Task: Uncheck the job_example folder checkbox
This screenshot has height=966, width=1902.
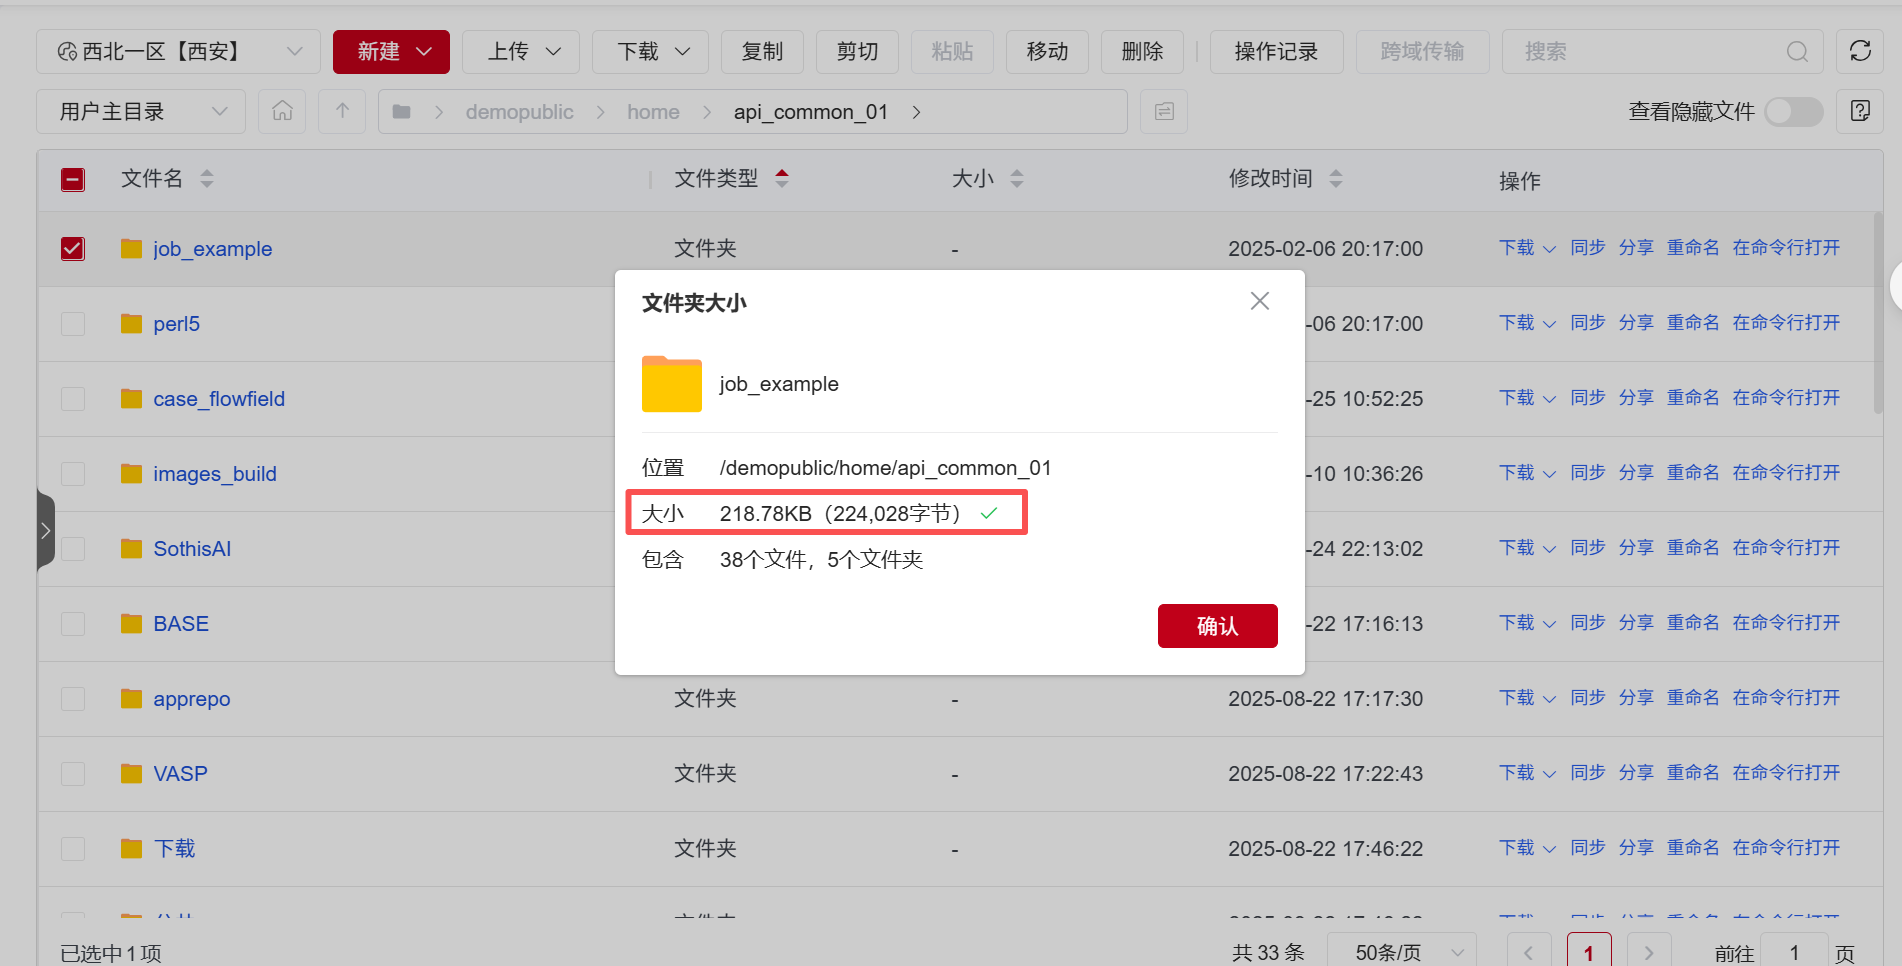Action: click(73, 249)
